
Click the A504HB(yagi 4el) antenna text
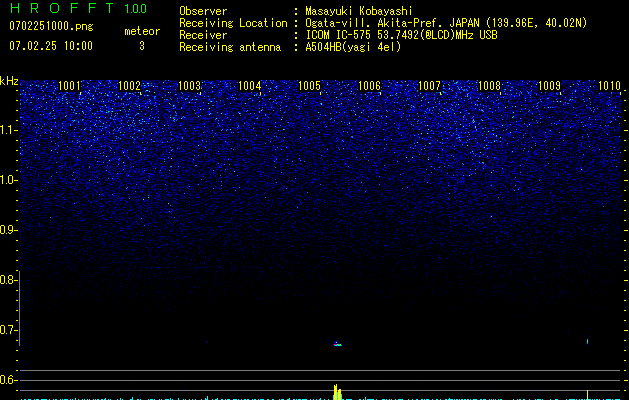pos(353,47)
